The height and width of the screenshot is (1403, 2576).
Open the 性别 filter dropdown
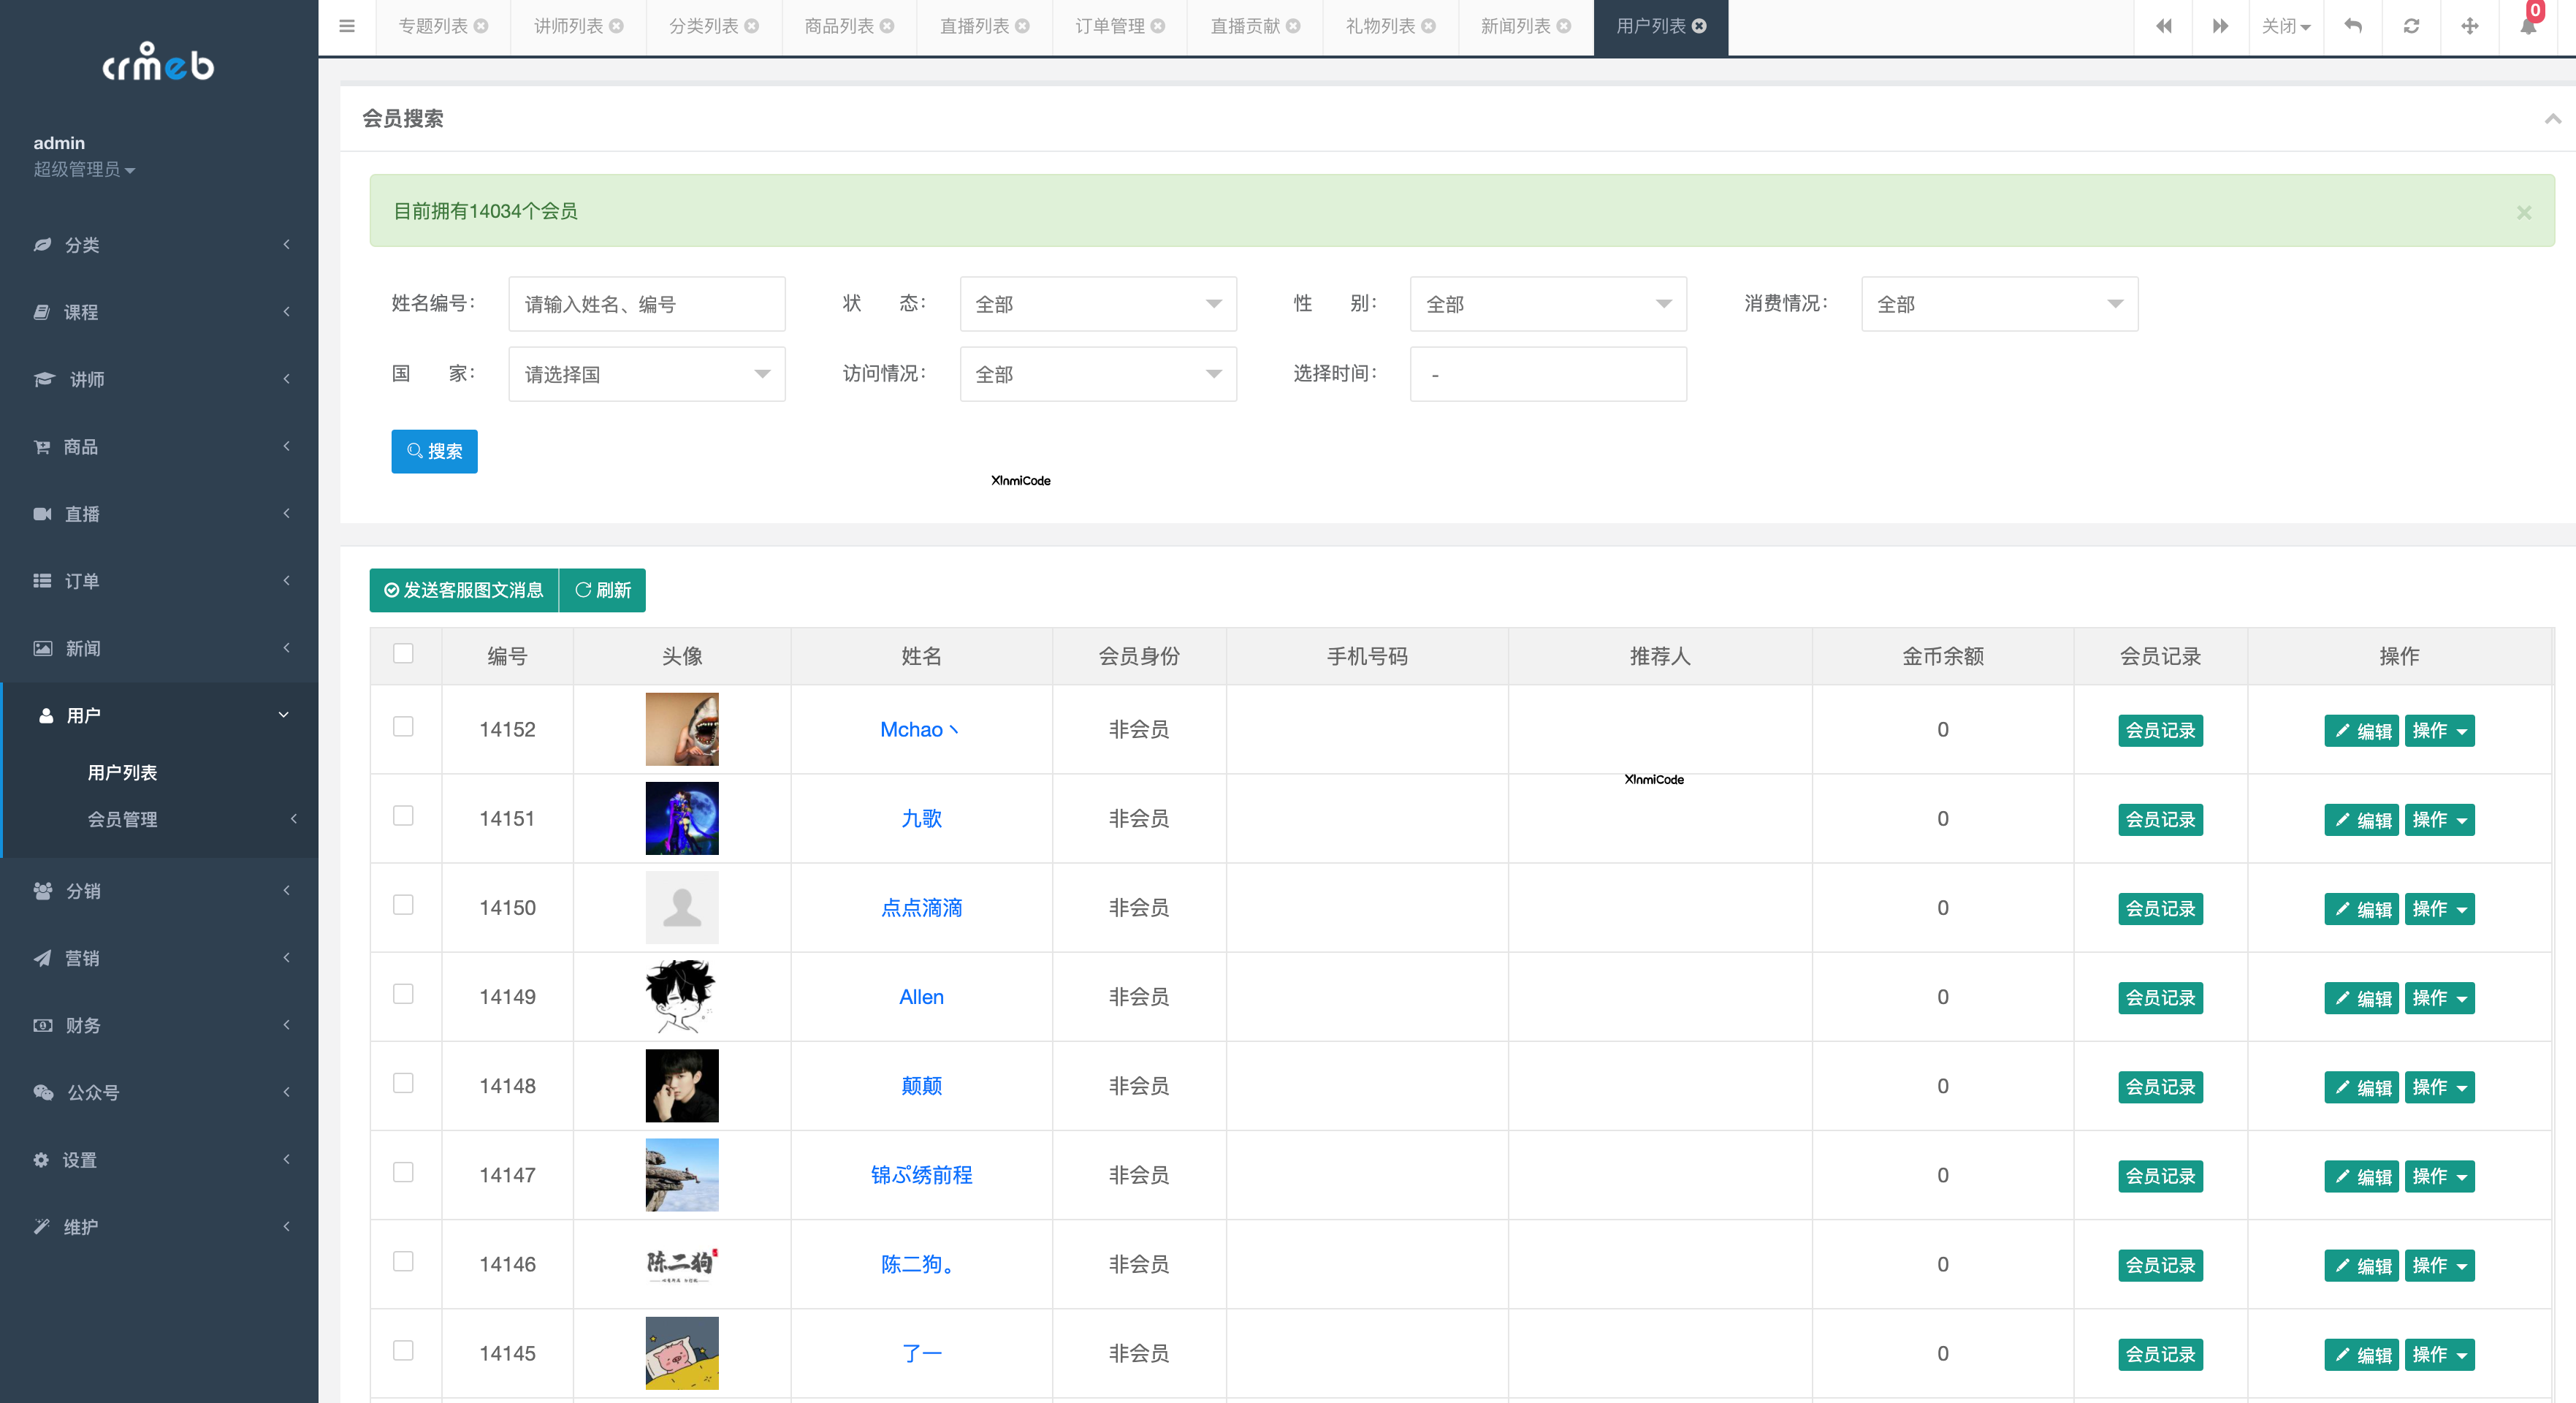tap(1547, 304)
